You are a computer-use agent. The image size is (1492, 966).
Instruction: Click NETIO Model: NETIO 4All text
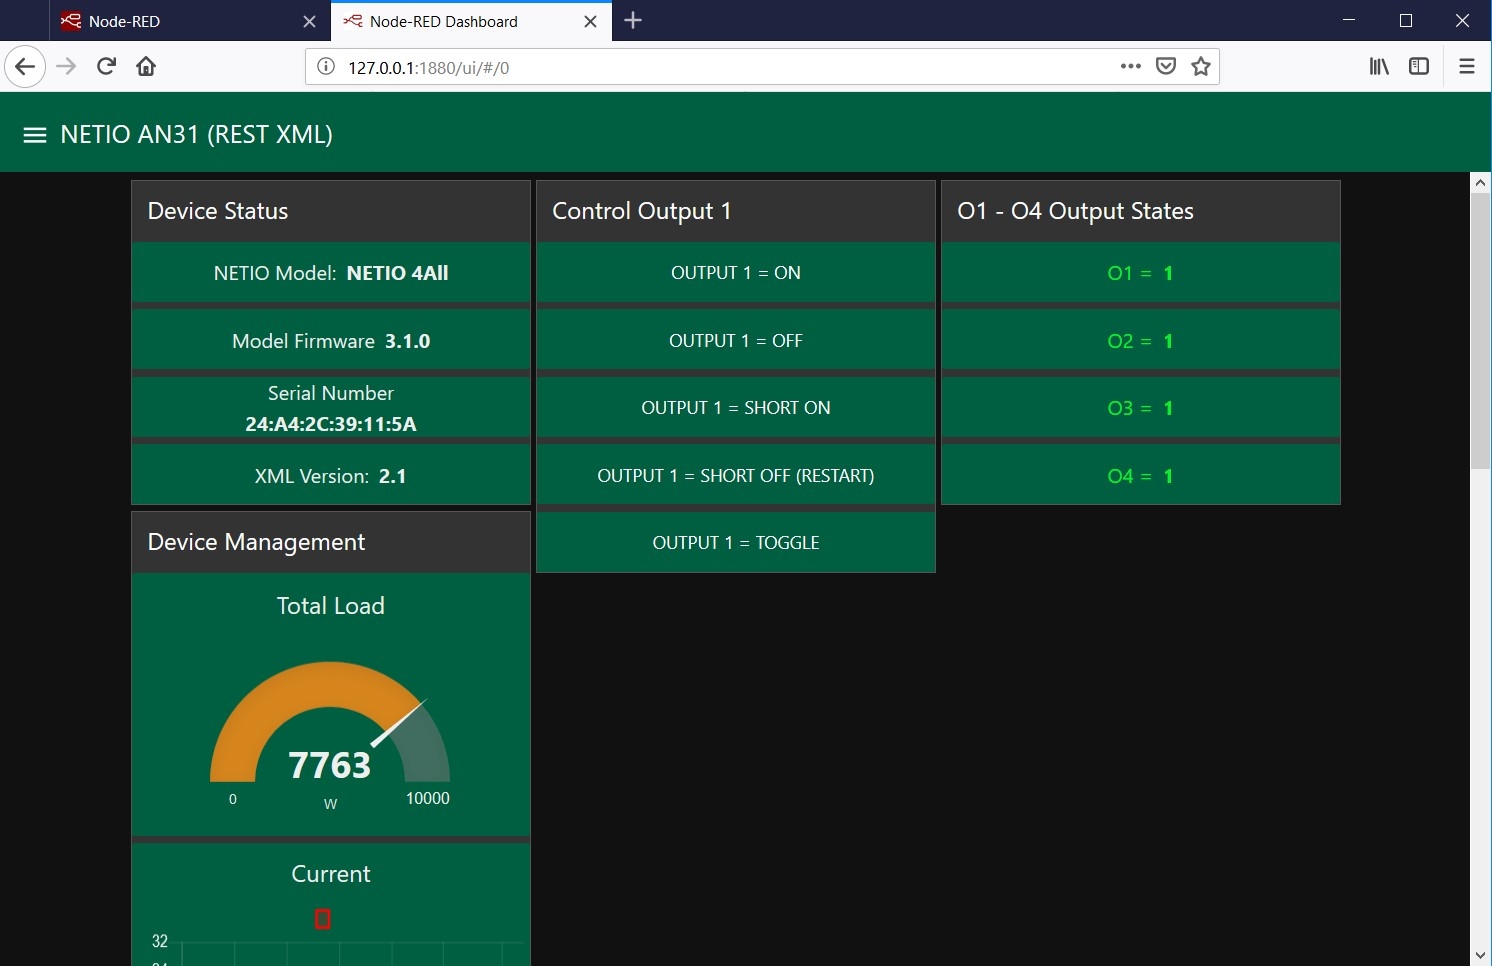(x=331, y=273)
